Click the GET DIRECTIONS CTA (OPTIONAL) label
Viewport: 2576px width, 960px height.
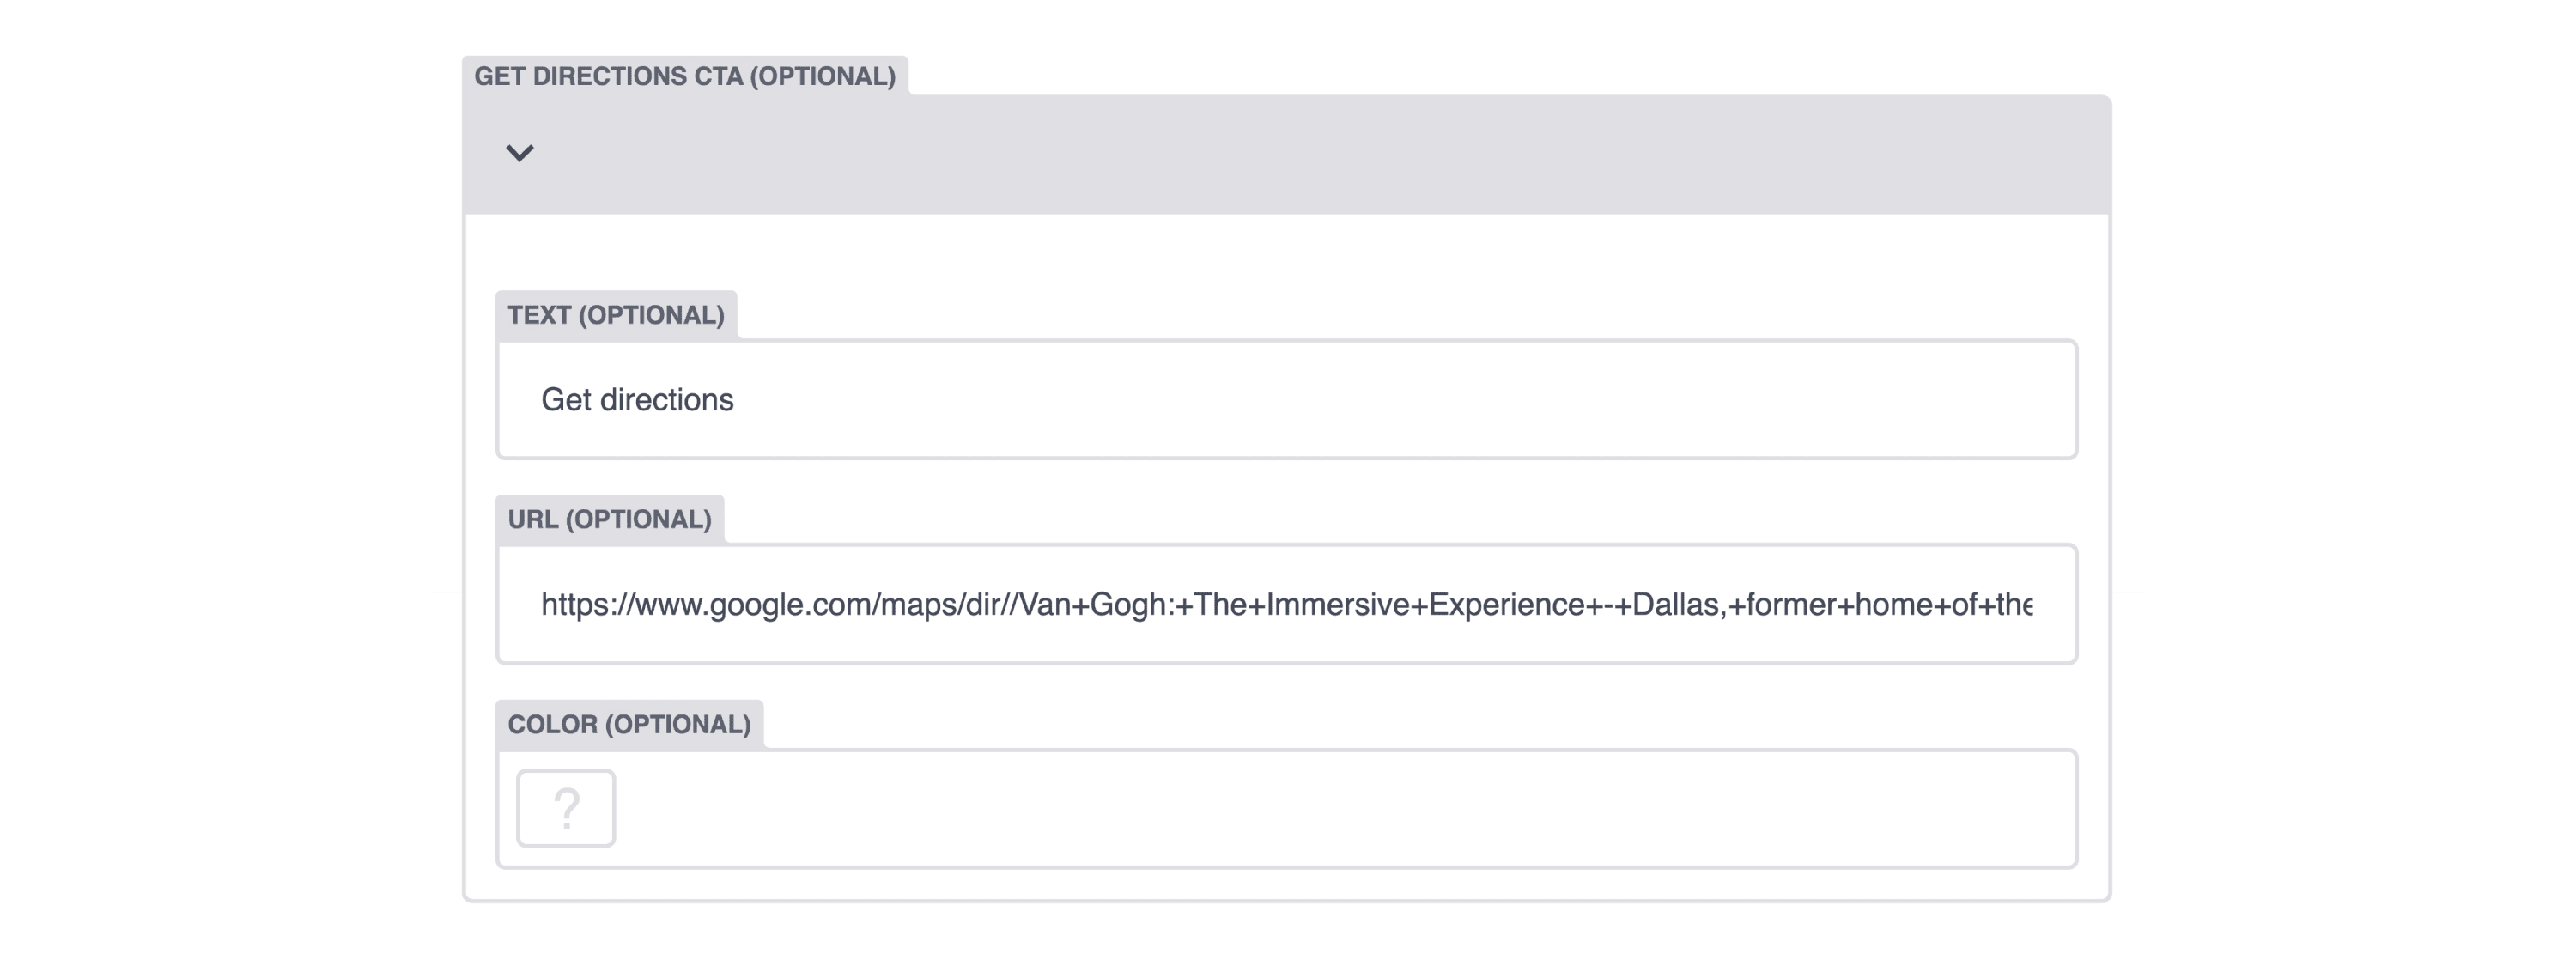[x=685, y=76]
